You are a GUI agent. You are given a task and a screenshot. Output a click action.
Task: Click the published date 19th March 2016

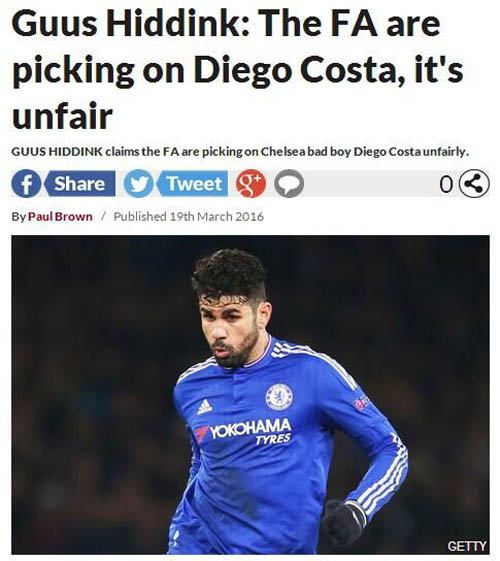coord(216,216)
